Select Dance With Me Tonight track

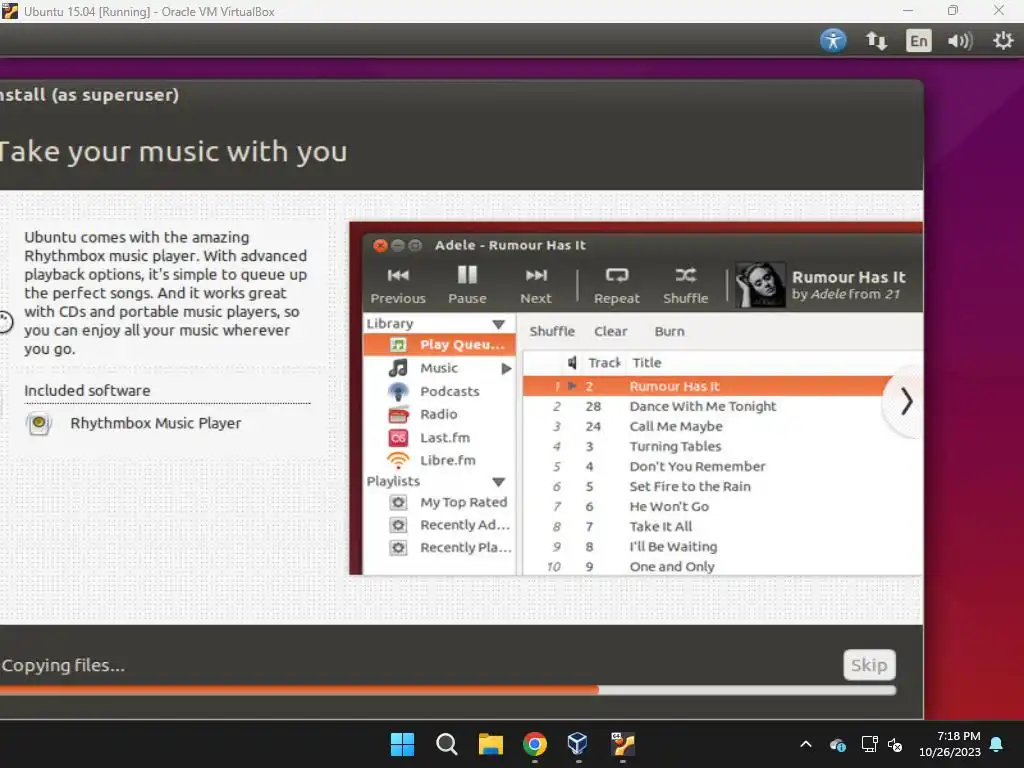[722, 406]
